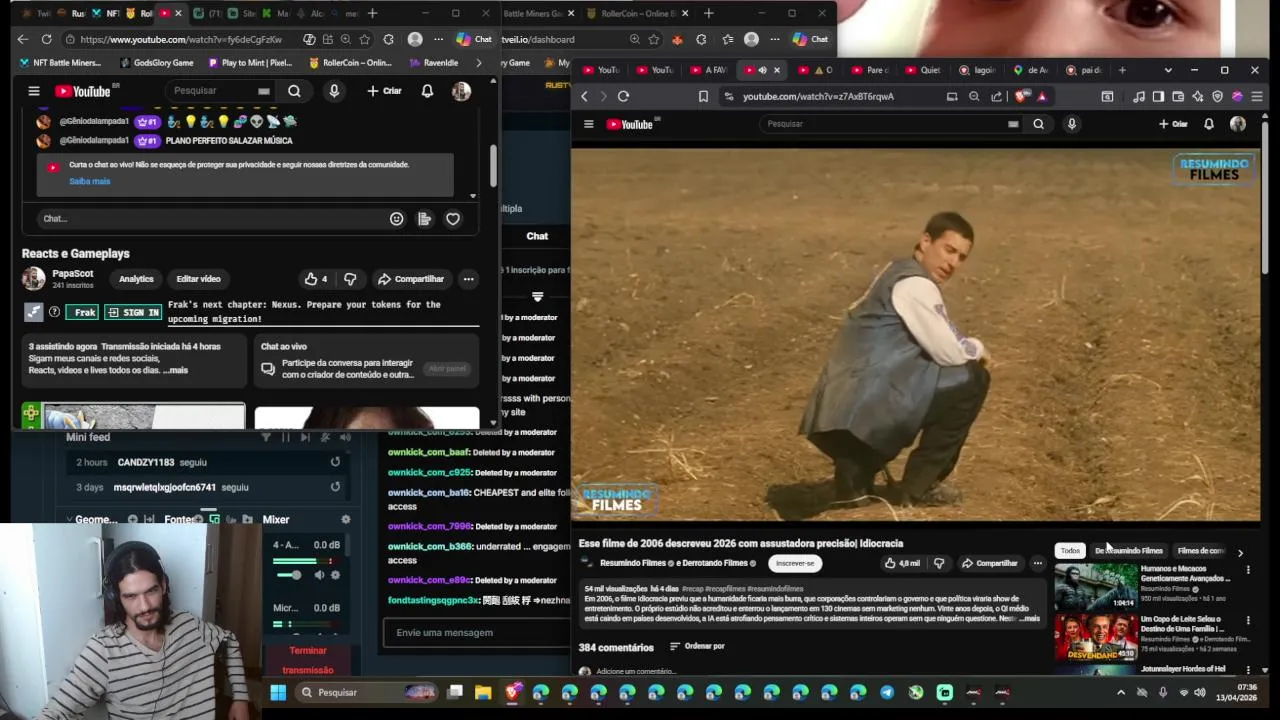Select De Resumindo Filmes chip

[x=1128, y=551]
